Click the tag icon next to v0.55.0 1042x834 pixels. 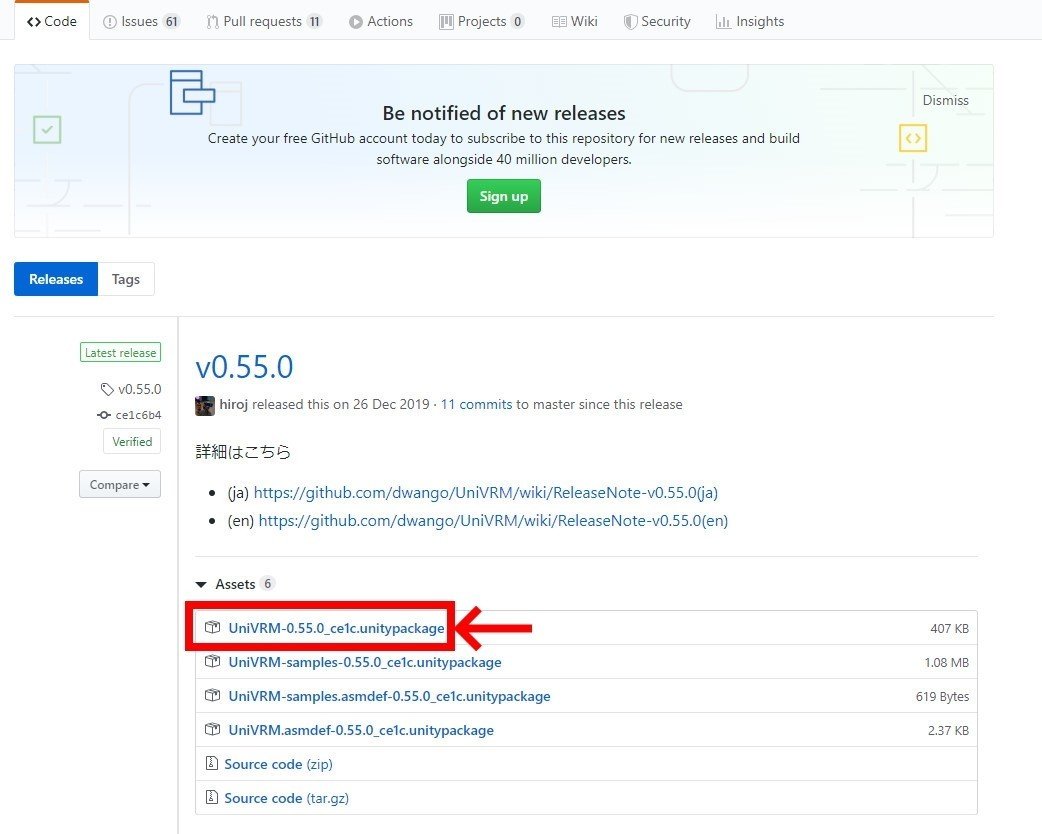107,389
